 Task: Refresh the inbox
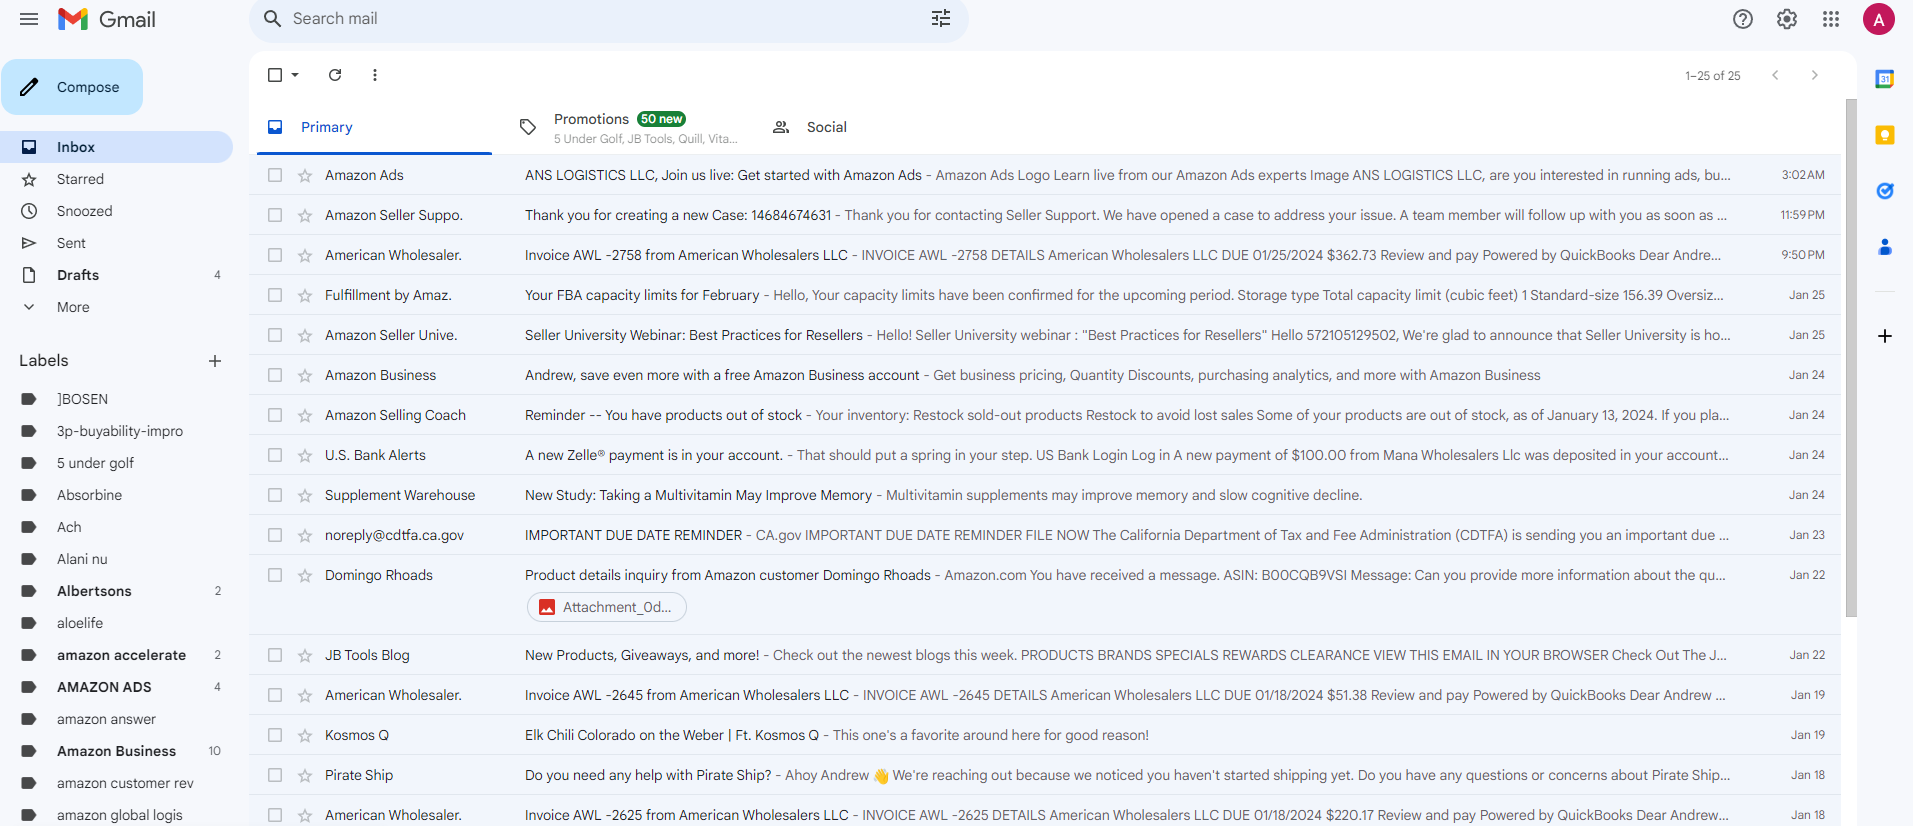335,75
